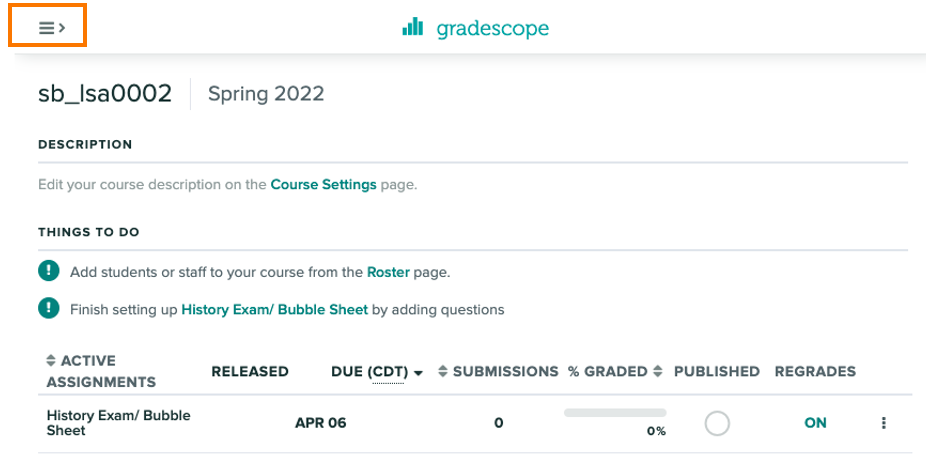The width and height of the screenshot is (926, 465).
Task: Select the History Exam/ Bubble Sheet assignment row
Action: tap(475, 423)
